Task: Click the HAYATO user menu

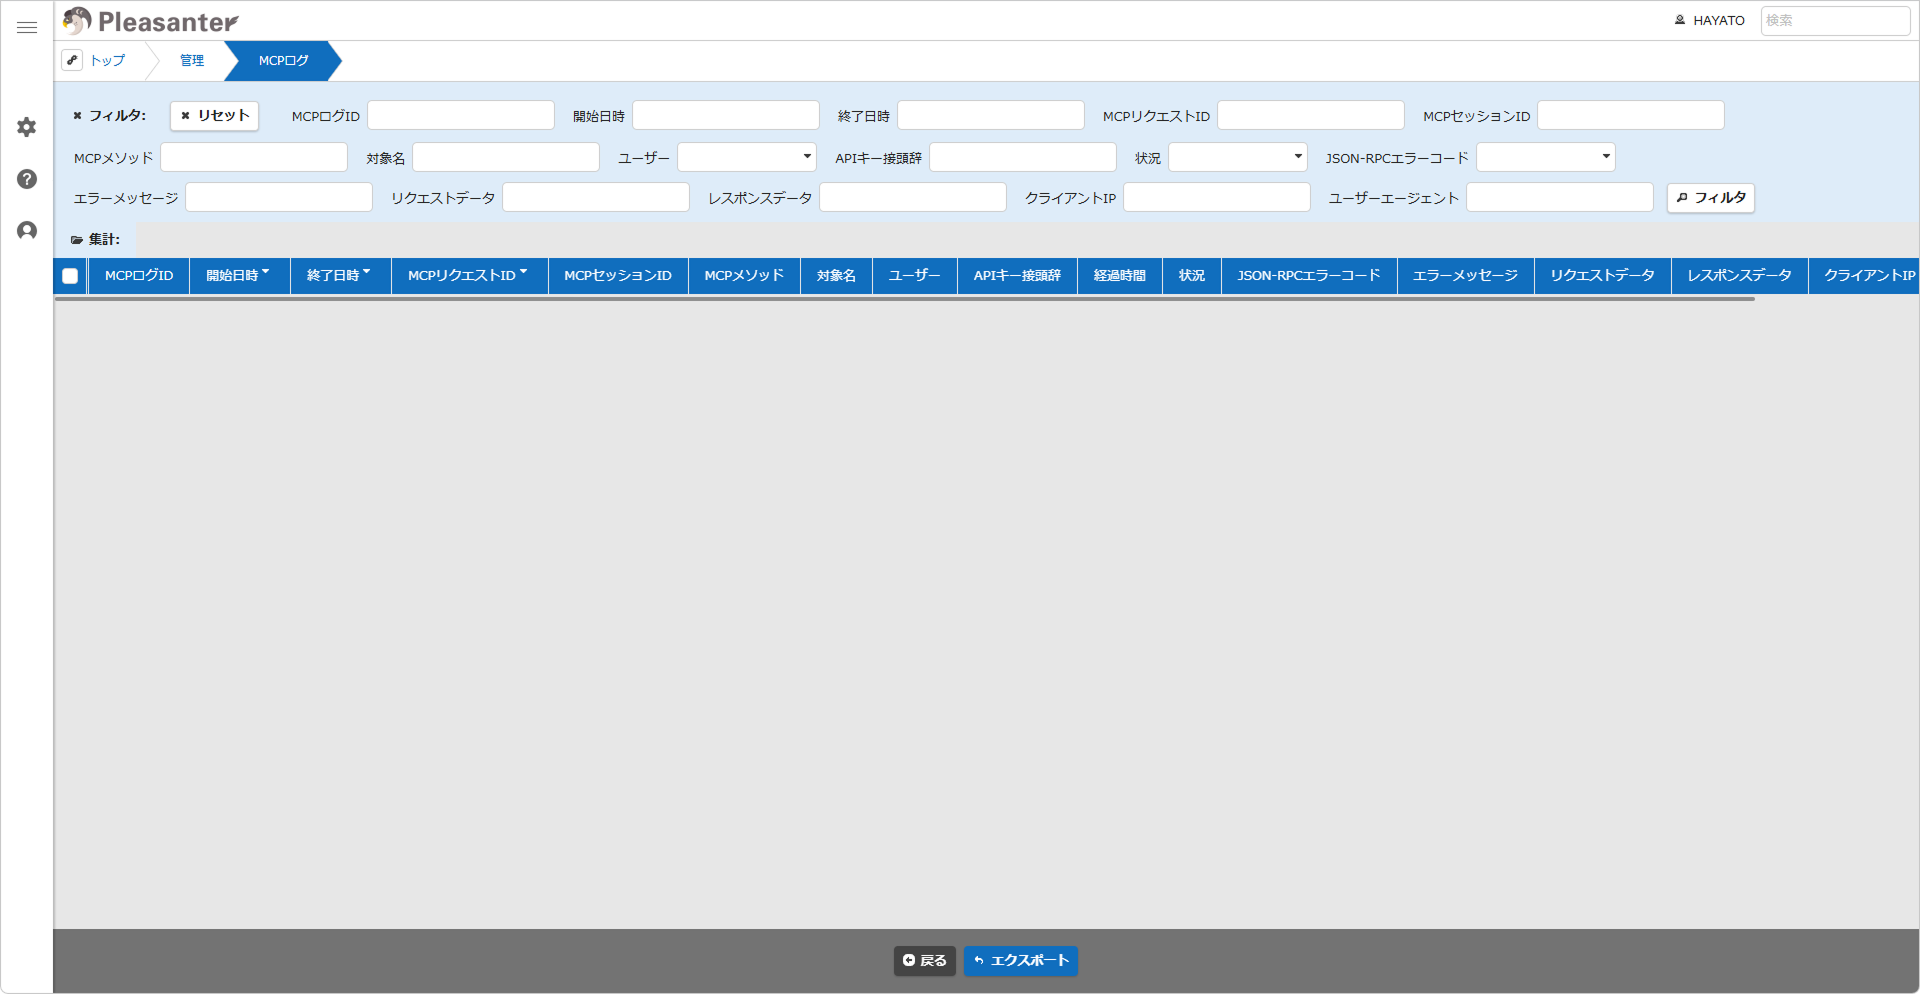Action: click(x=1709, y=20)
